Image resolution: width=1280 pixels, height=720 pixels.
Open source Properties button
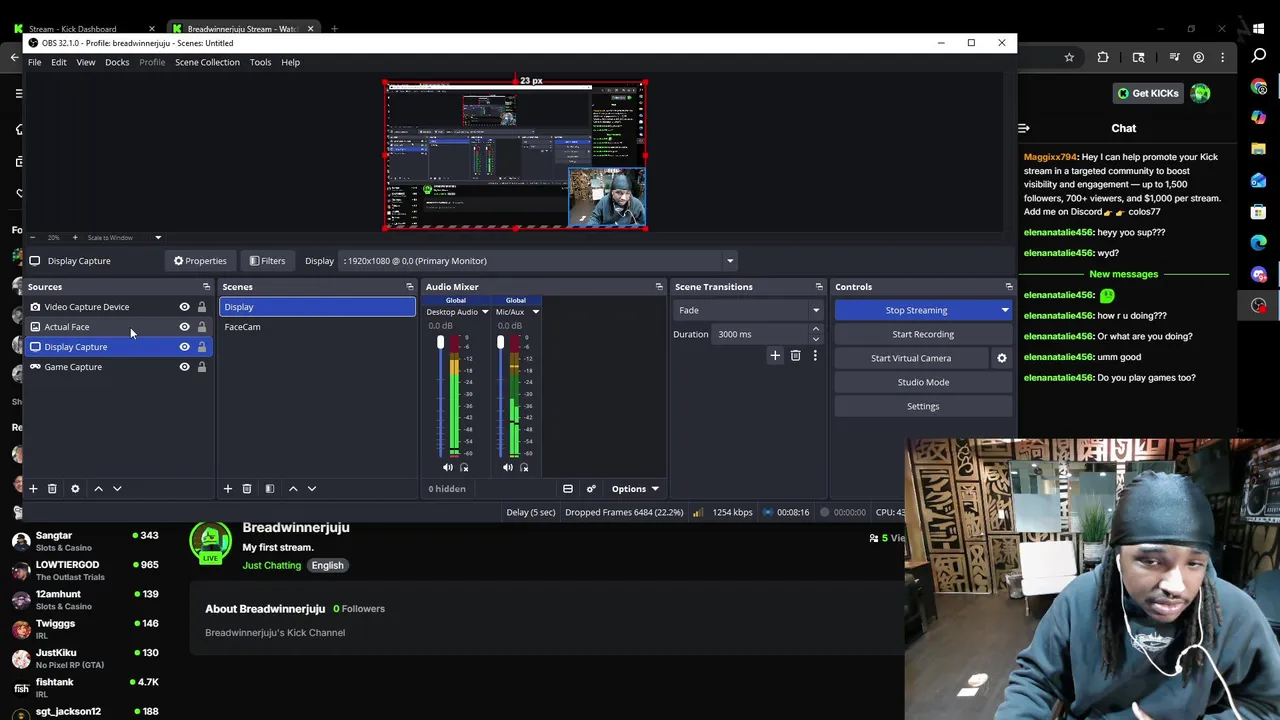(200, 261)
